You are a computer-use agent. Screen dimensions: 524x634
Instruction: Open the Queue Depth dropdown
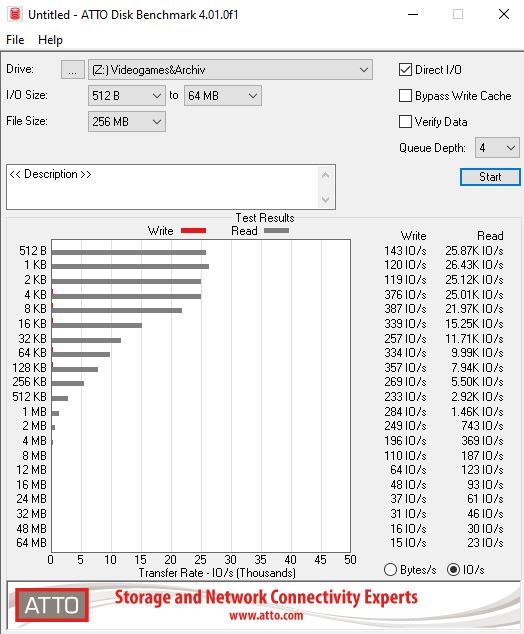pos(497,148)
